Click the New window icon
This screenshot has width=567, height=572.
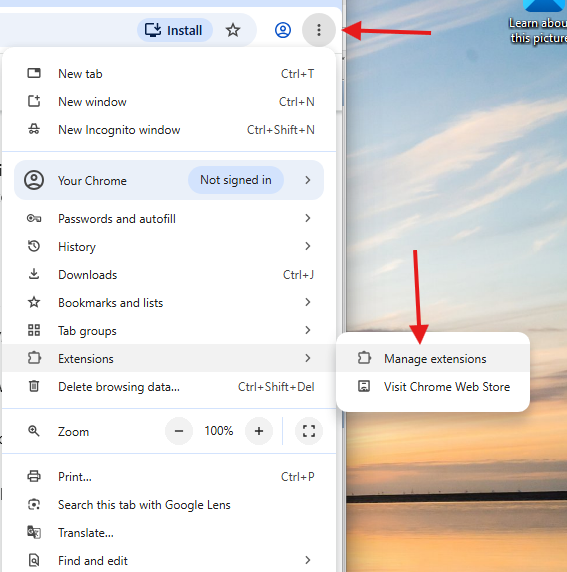(34, 101)
